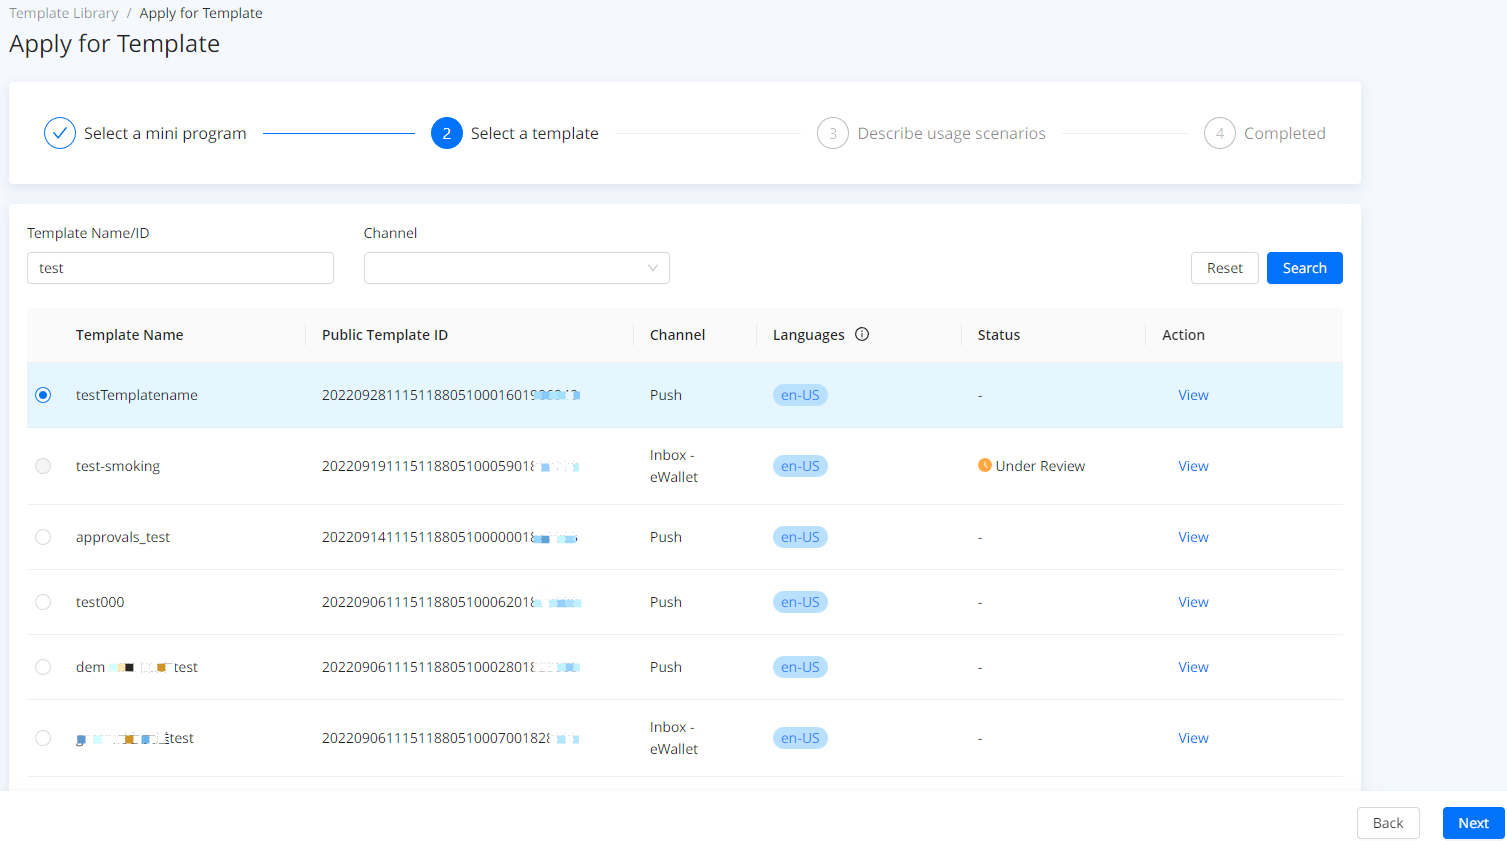
Task: Open the Channel dropdown
Action: 516,268
